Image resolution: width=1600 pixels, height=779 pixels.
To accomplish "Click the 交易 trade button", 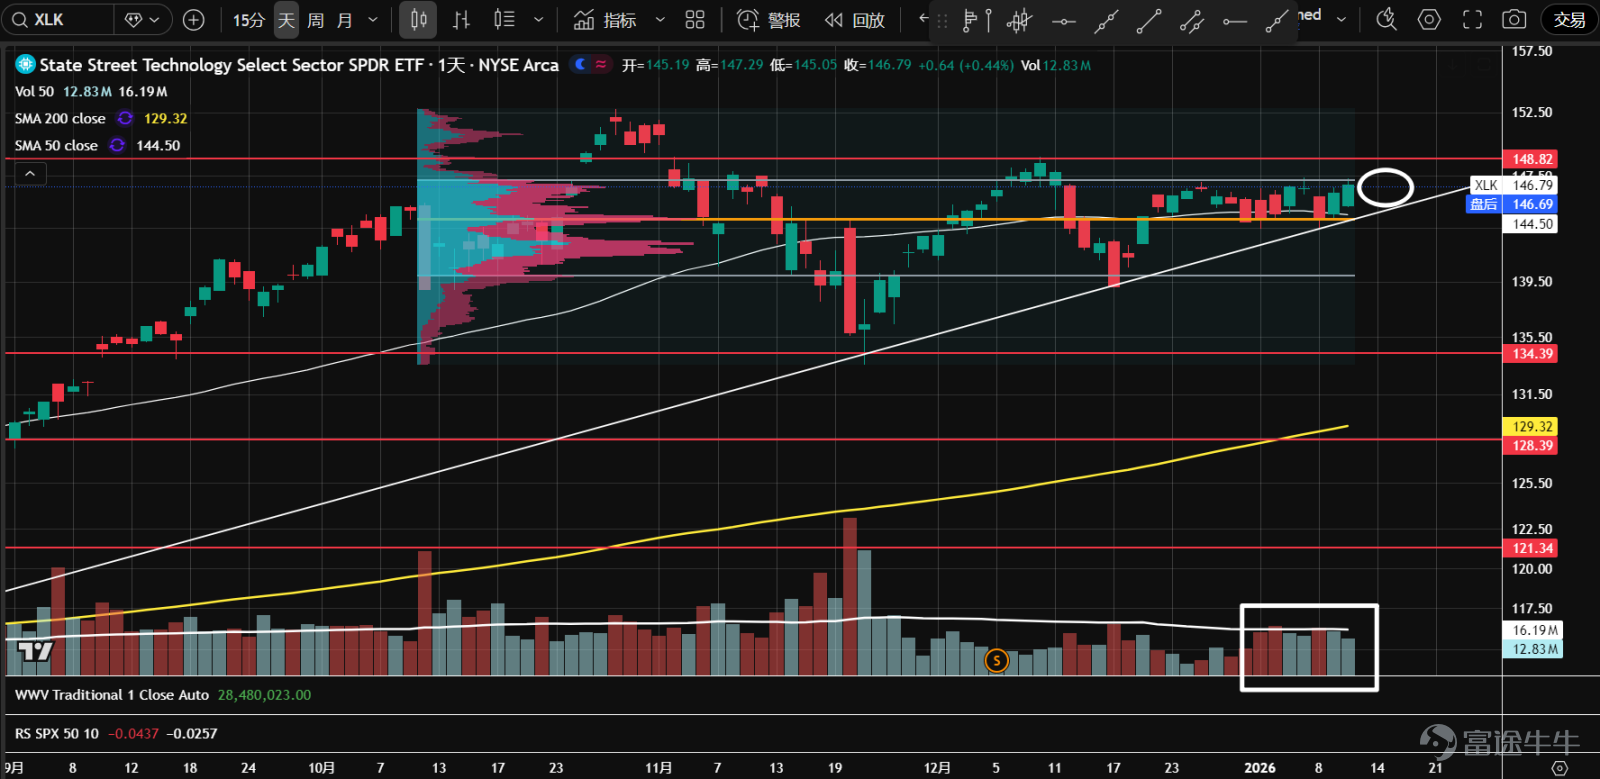I will pyautogui.click(x=1569, y=20).
